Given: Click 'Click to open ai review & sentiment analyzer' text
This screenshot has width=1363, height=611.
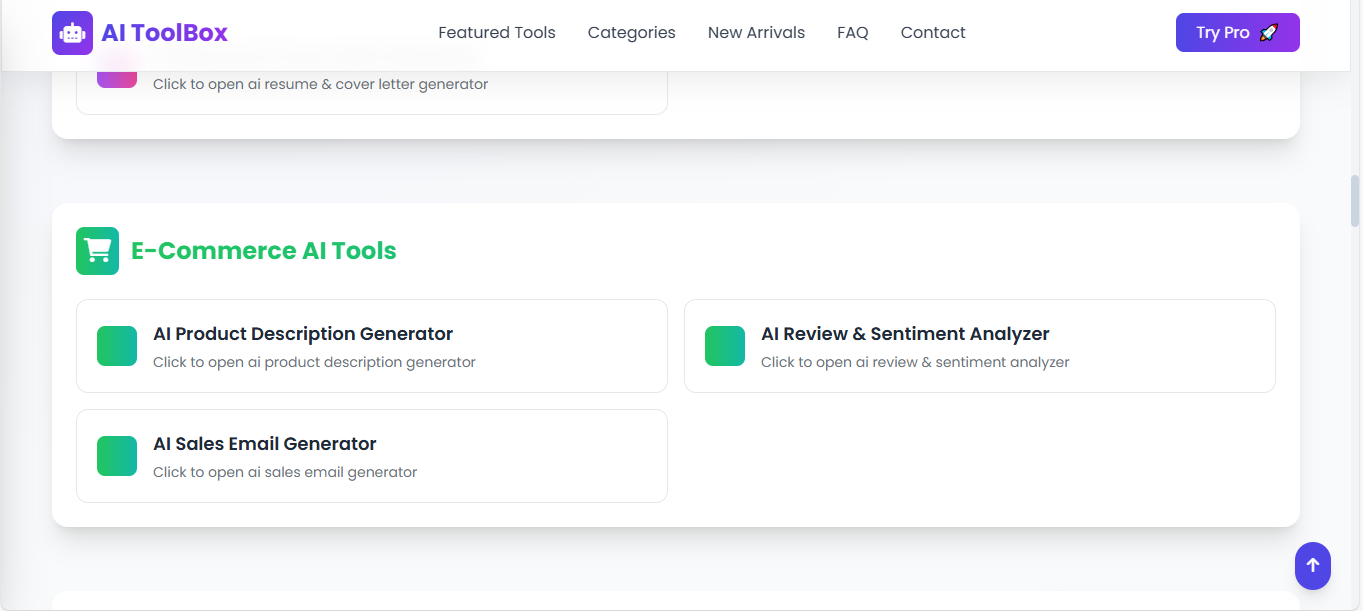Looking at the screenshot, I should [915, 362].
